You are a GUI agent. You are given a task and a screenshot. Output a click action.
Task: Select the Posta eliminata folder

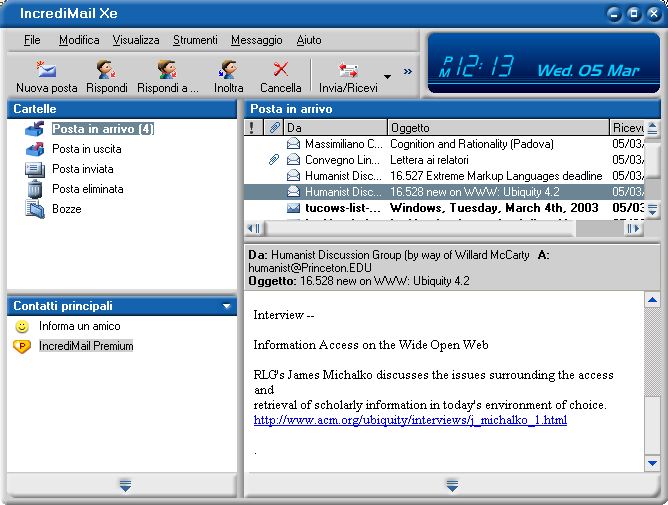coord(88,189)
